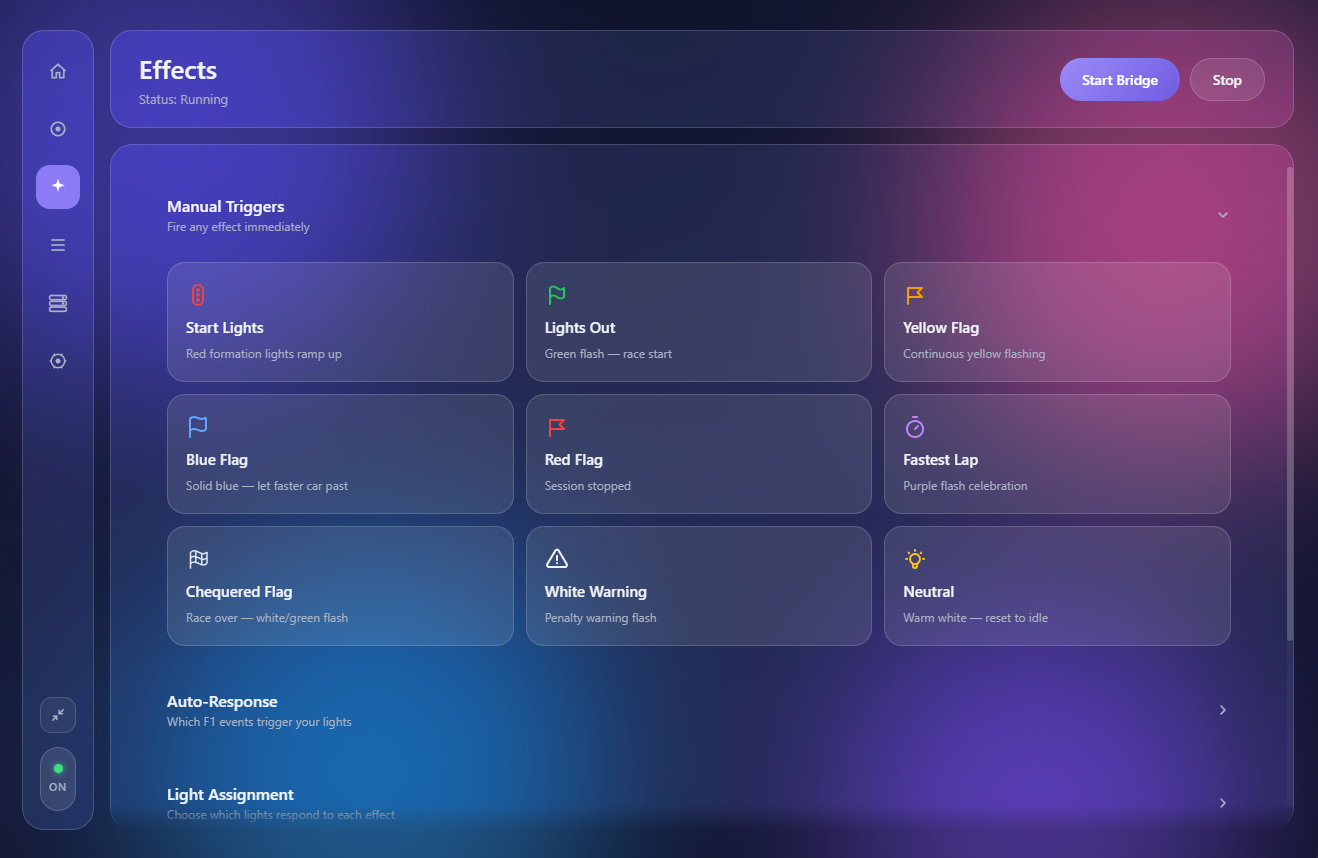Toggle the ON power switch
The image size is (1318, 858).
pos(58,778)
